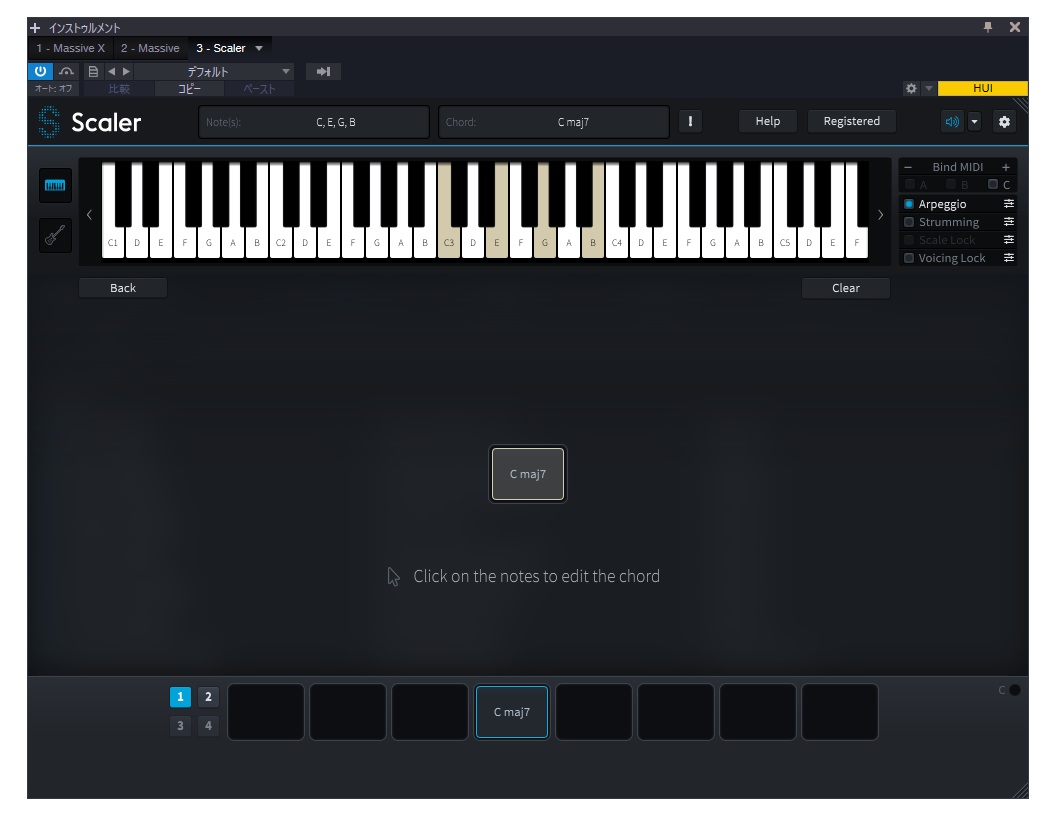This screenshot has width=1059, height=821.
Task: Click the yellow HUI indicator
Action: coord(983,88)
